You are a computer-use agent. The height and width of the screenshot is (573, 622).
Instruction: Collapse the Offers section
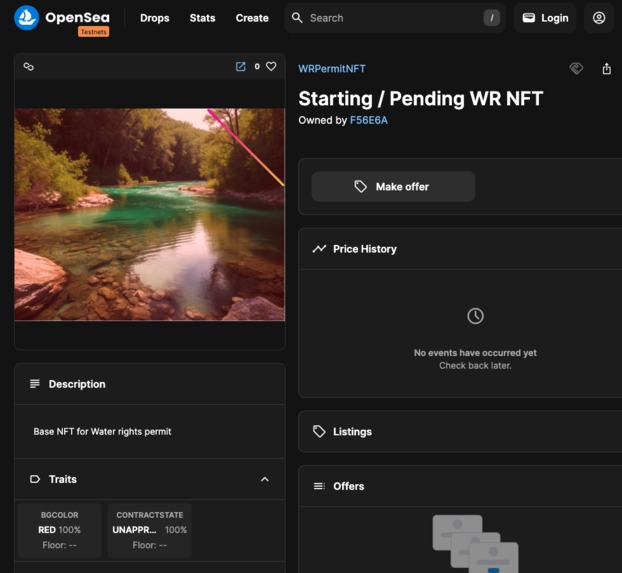460,486
